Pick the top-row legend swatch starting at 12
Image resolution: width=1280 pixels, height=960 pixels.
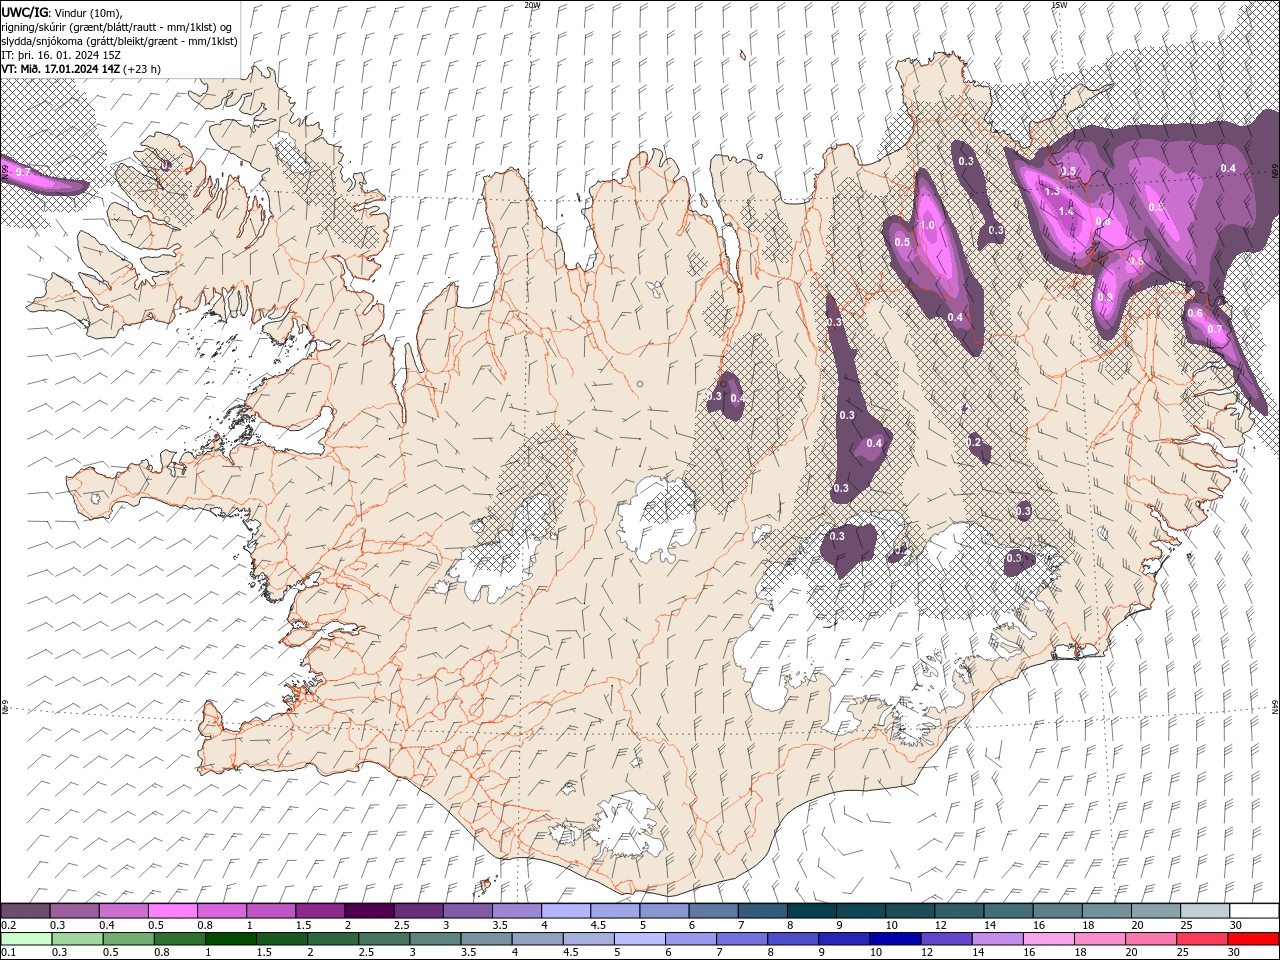click(958, 911)
